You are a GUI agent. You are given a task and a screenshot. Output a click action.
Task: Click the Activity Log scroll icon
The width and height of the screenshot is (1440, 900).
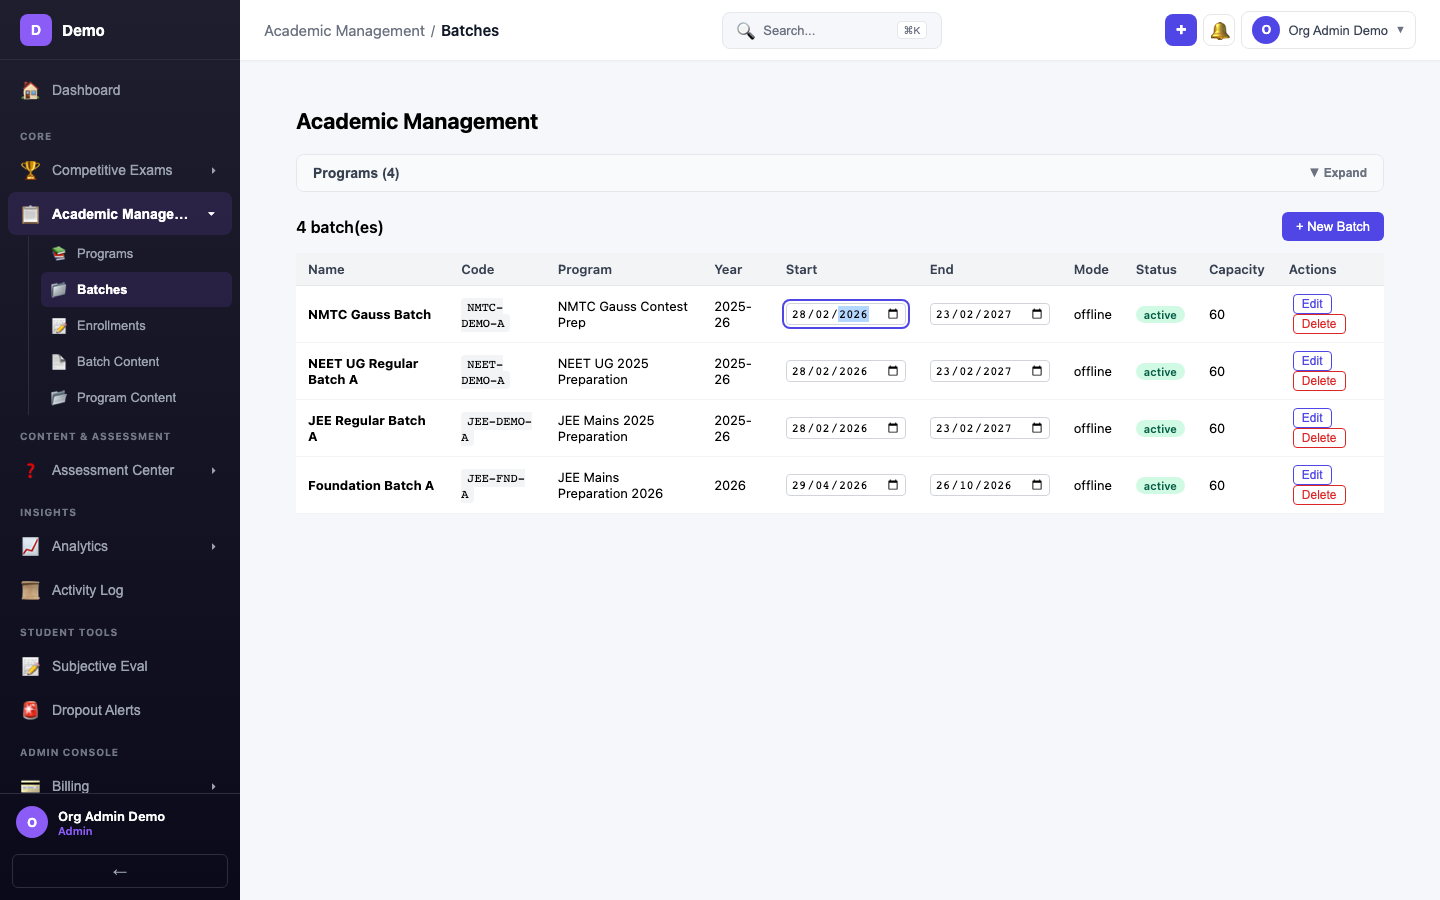click(31, 590)
